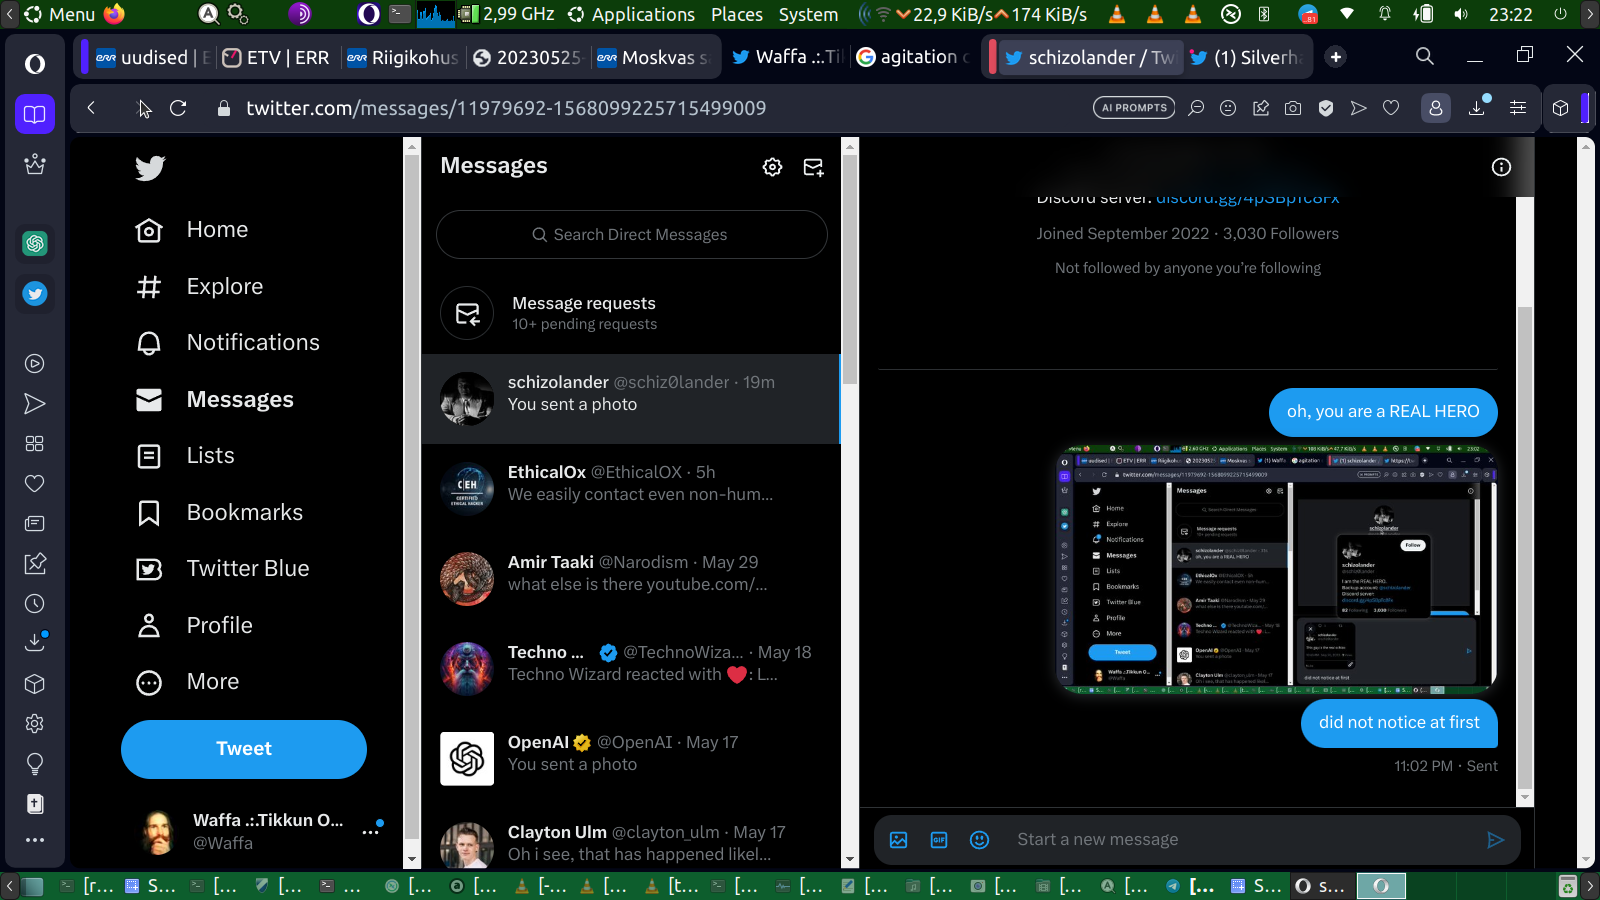Viewport: 1600px width, 900px height.
Task: Open Message requests
Action: click(631, 313)
